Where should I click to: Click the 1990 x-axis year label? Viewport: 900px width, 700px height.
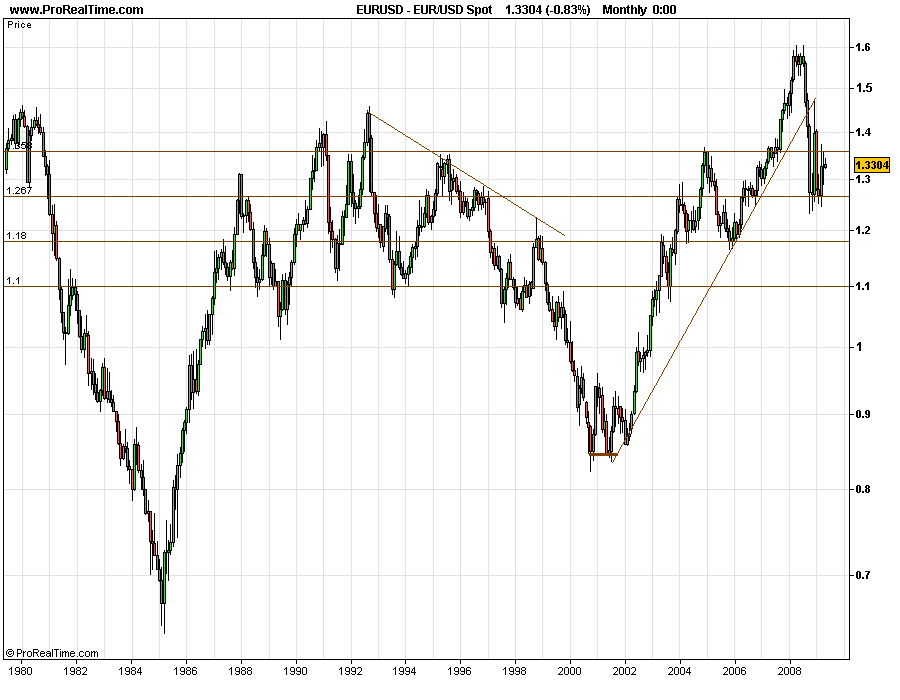pos(296,671)
